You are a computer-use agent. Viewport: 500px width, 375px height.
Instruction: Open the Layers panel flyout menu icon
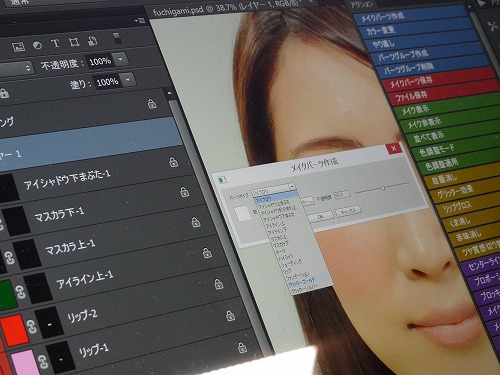(140, 21)
